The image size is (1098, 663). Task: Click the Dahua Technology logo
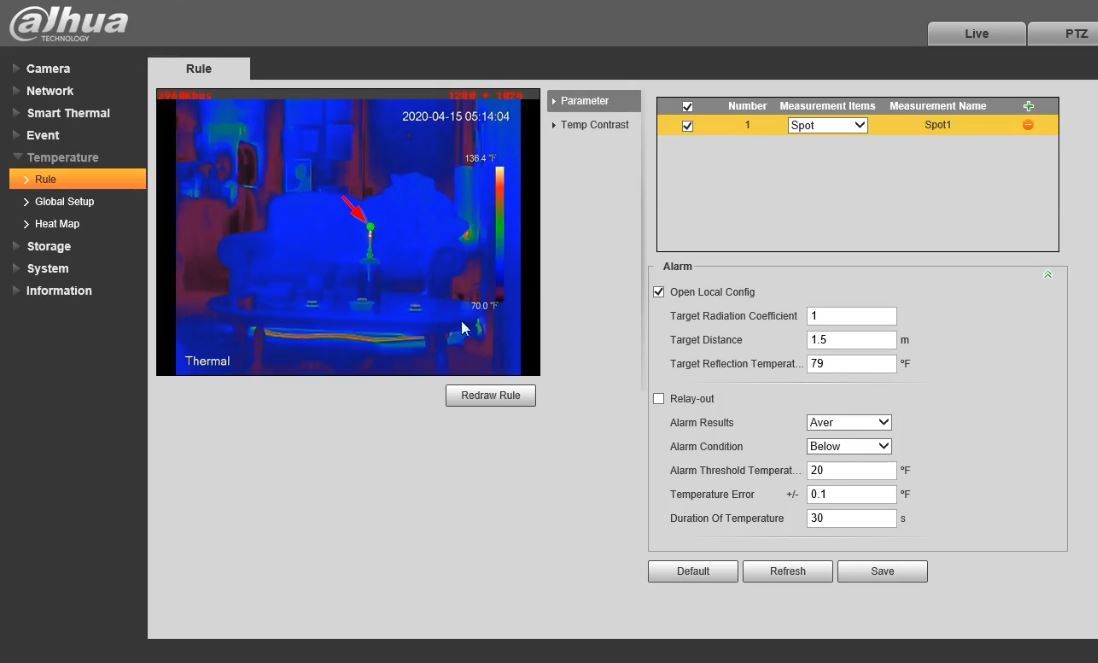coord(68,24)
